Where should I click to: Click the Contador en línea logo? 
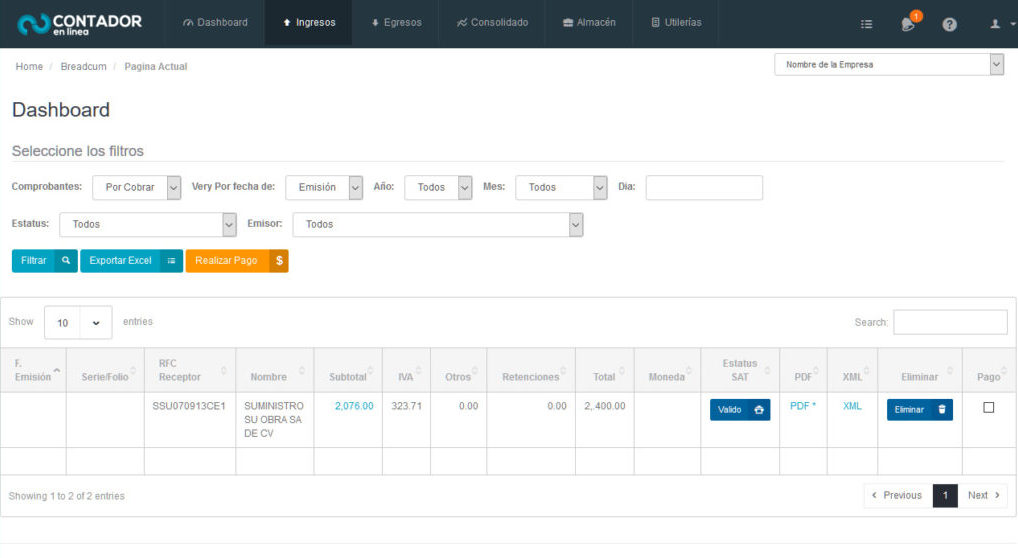point(79,24)
